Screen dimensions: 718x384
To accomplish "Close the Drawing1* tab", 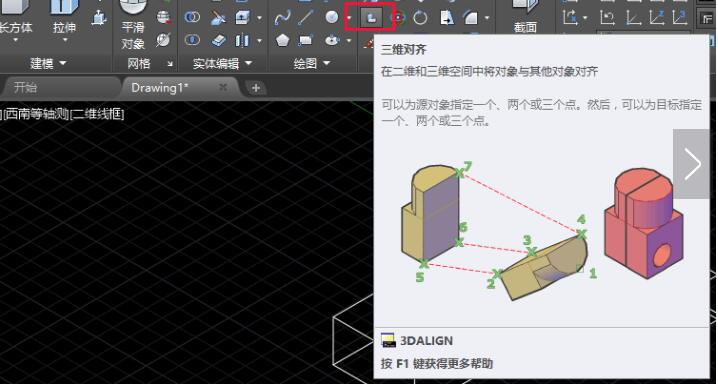I will (x=223, y=87).
